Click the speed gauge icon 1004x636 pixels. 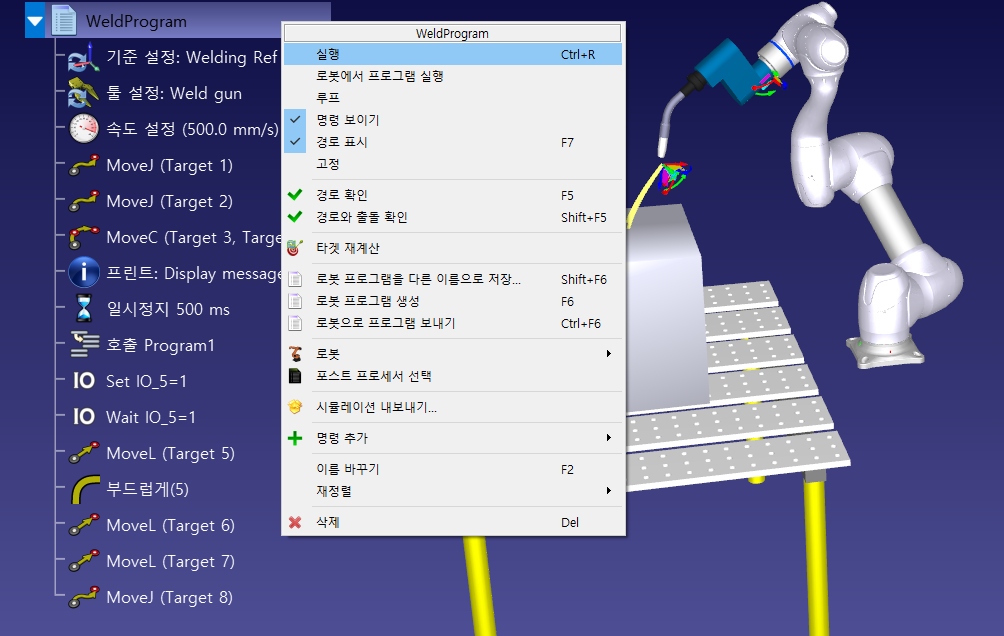(x=84, y=129)
